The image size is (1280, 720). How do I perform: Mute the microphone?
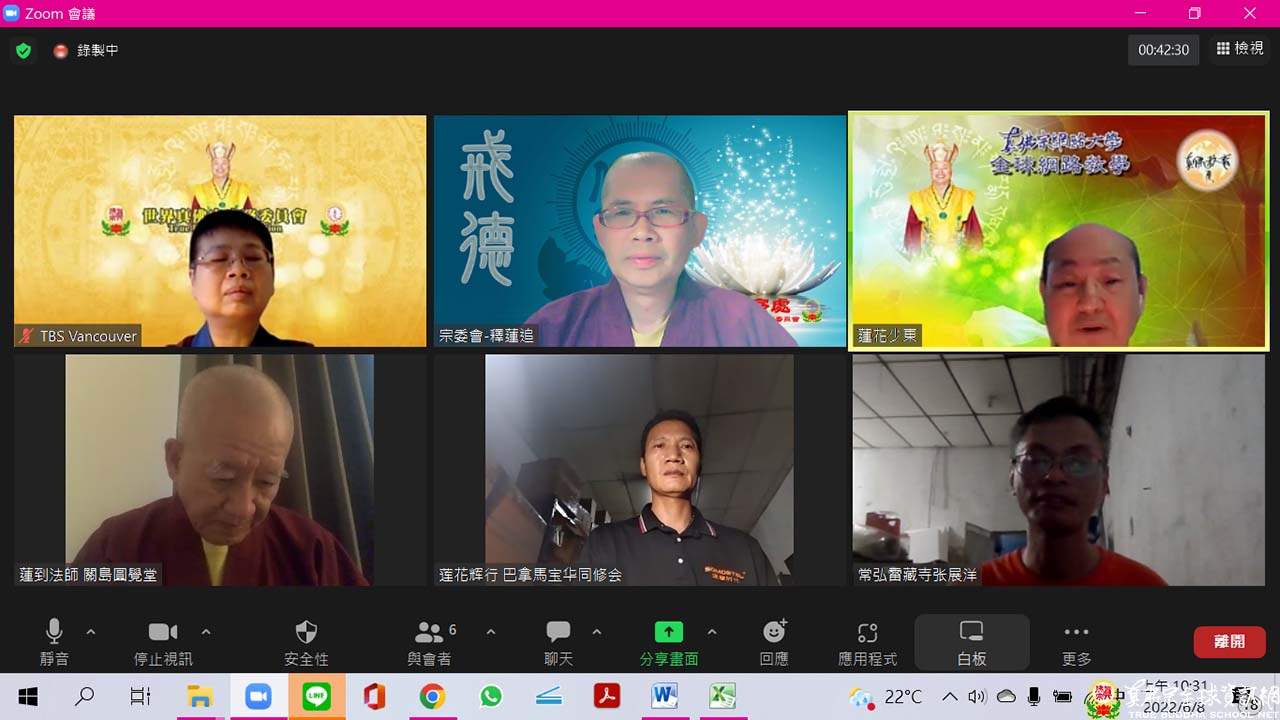point(54,642)
